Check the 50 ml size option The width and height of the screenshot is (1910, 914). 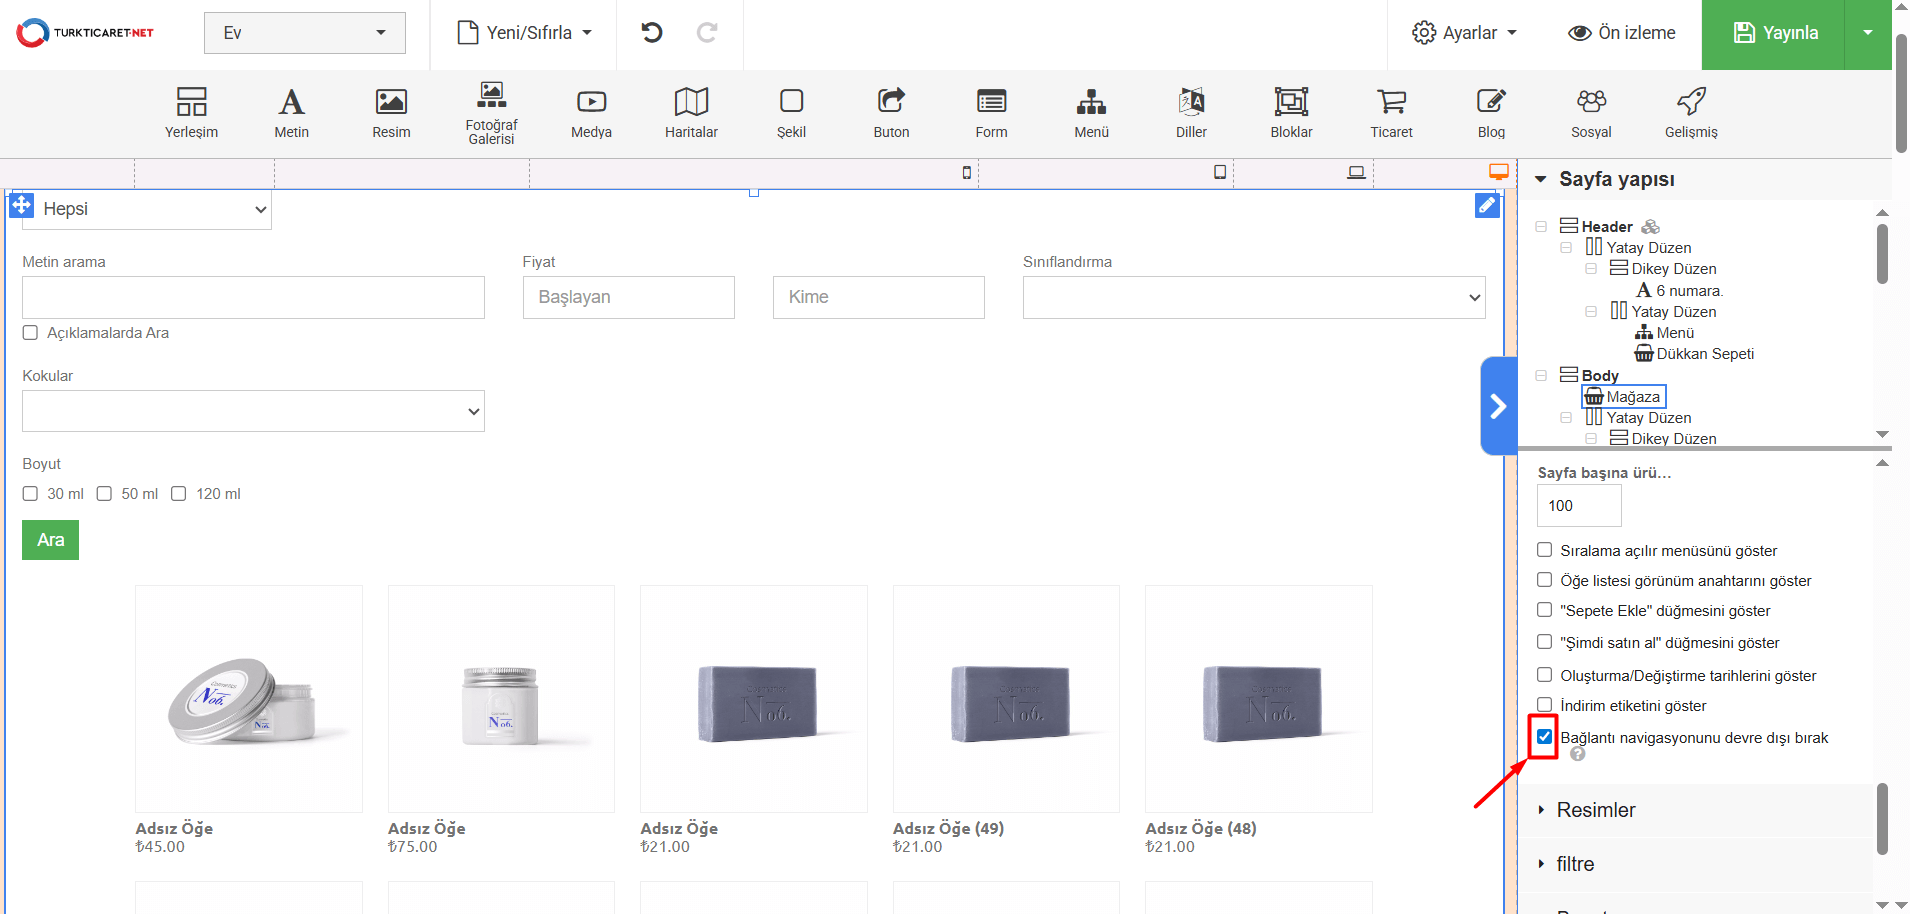tap(105, 494)
